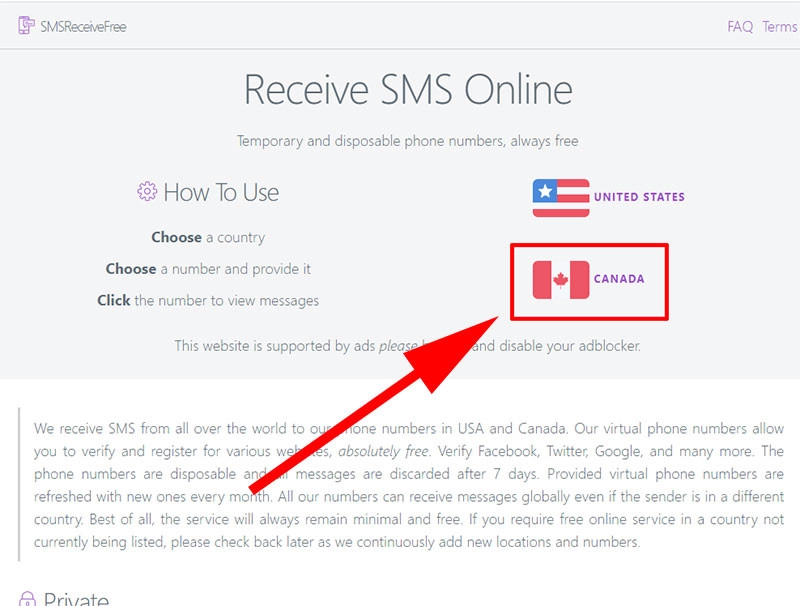Screen dimensions: 800x606
Task: Click the SMSReceiveFree phone logo icon
Action: [26, 25]
